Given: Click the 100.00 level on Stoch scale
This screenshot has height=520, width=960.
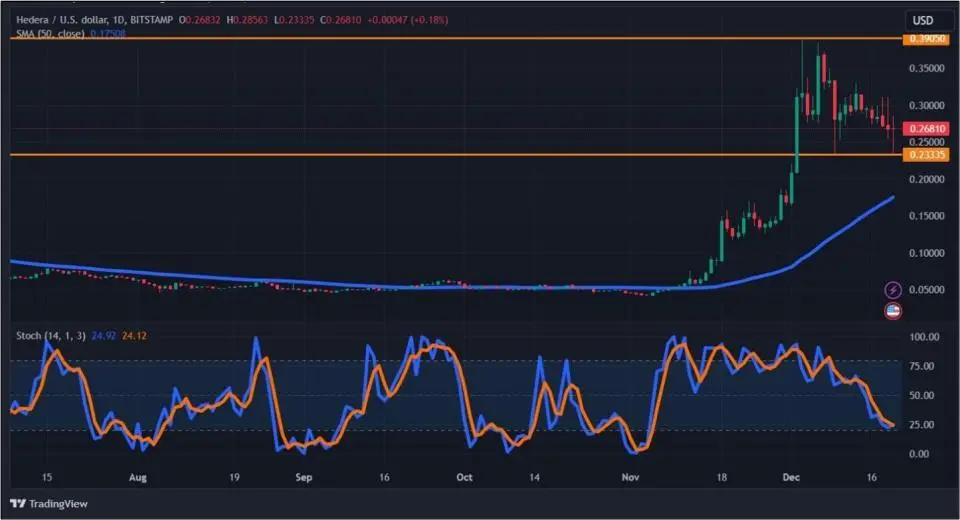Looking at the screenshot, I should [x=922, y=337].
